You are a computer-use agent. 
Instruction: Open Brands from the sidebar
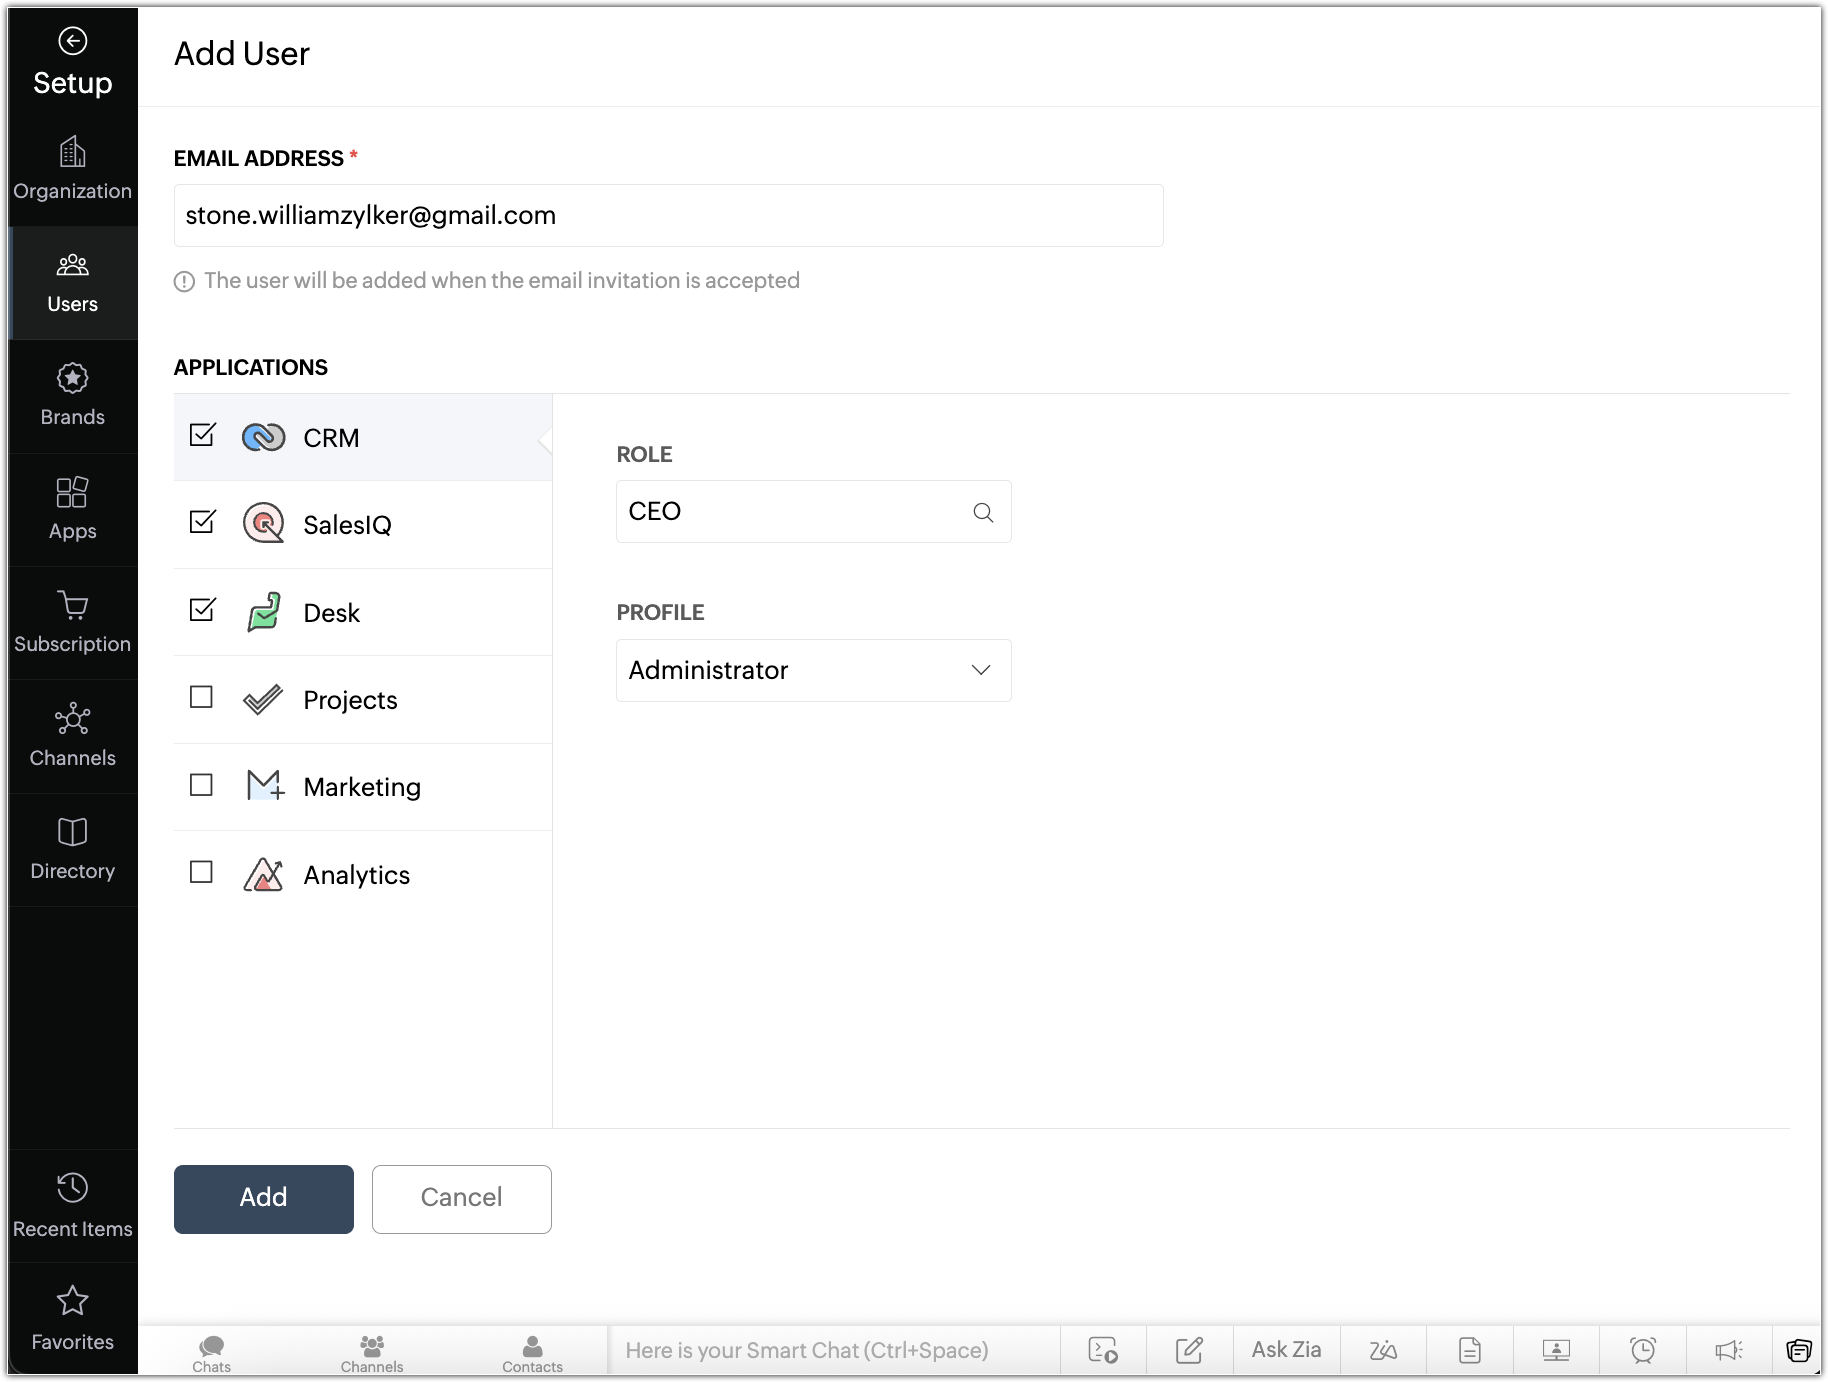72,396
